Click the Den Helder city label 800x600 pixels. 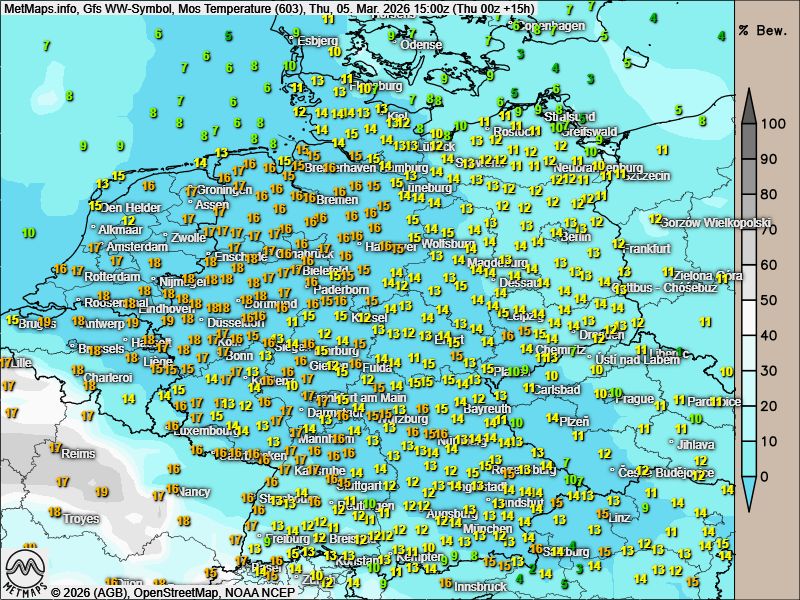coord(130,208)
